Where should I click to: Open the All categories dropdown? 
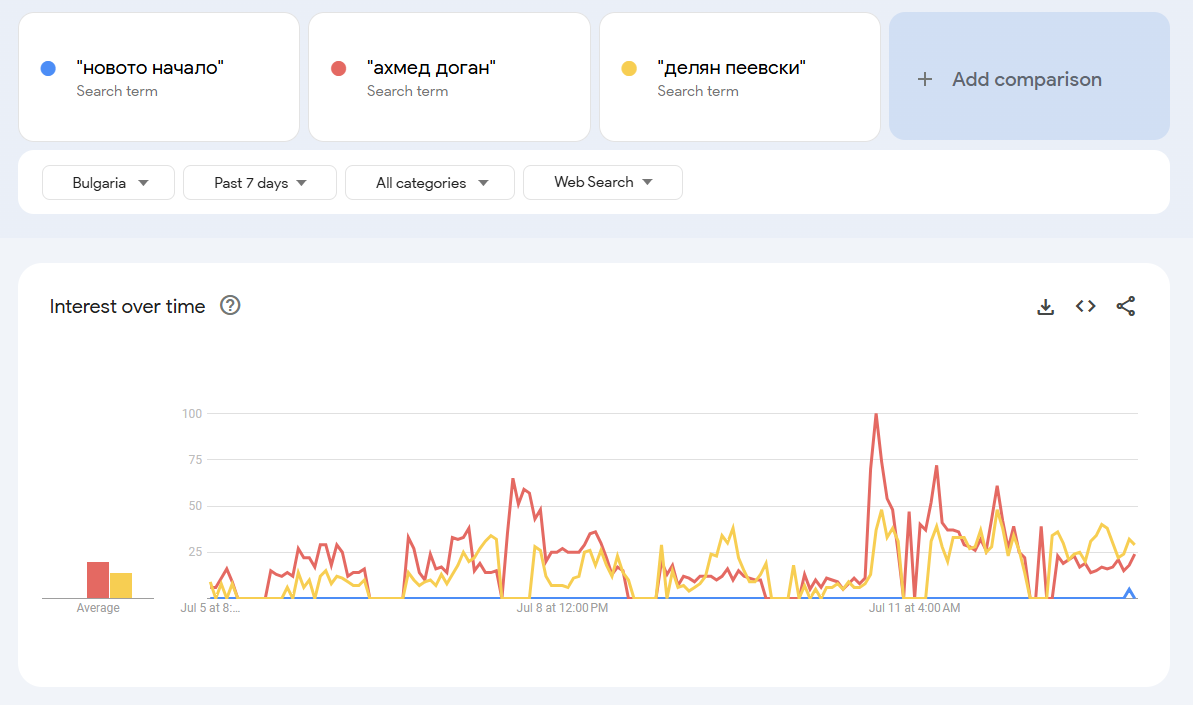pyautogui.click(x=430, y=183)
